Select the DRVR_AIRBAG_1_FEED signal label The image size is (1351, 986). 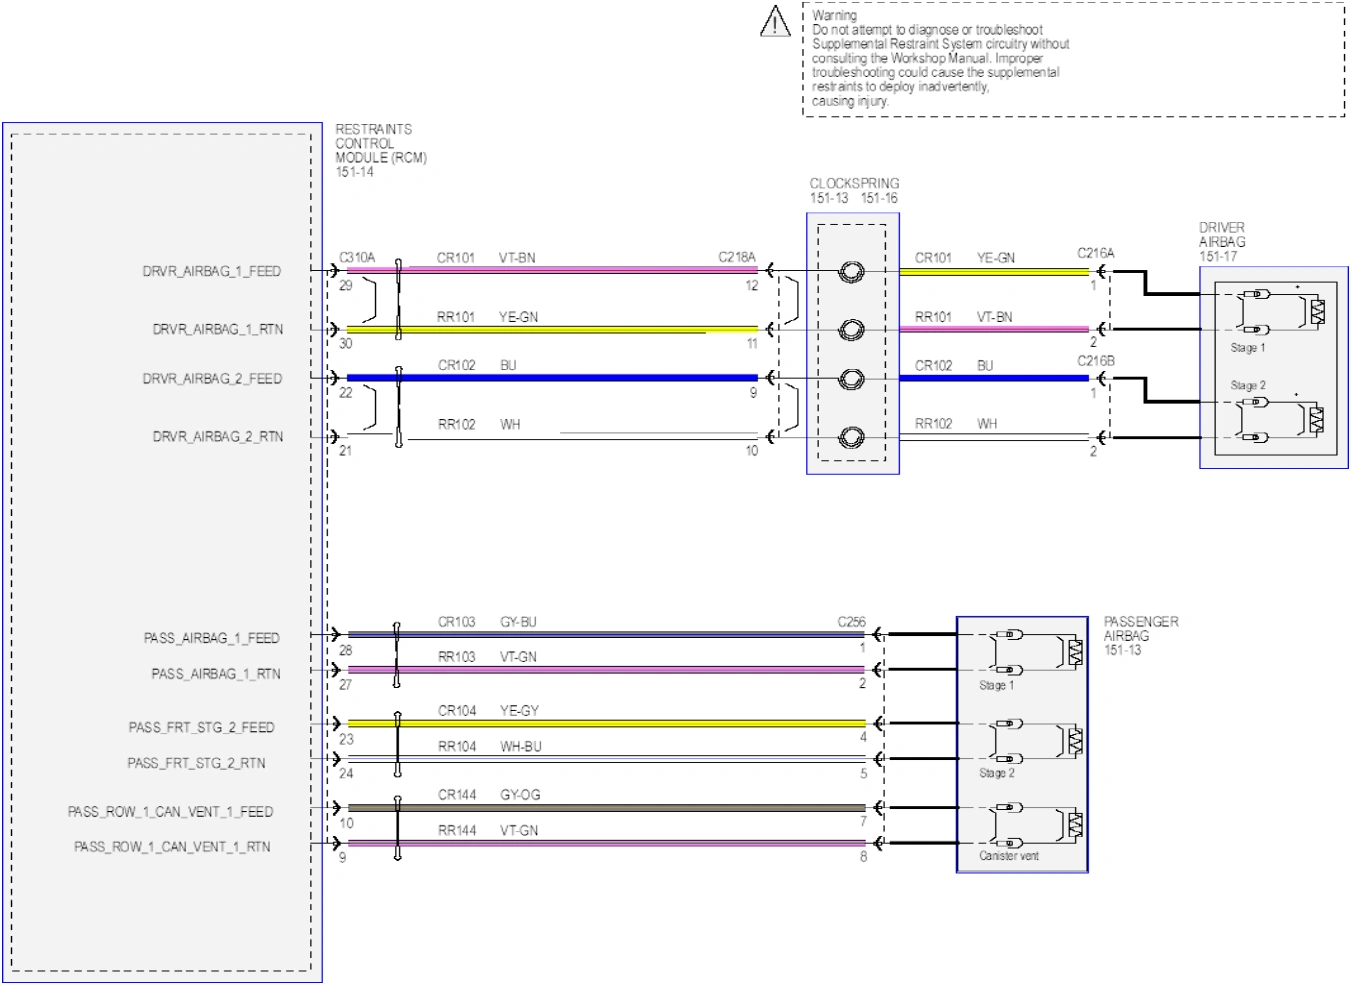click(x=211, y=271)
